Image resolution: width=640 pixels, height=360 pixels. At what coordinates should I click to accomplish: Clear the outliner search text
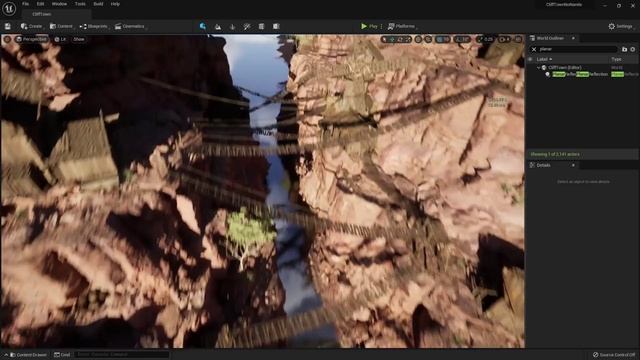(x=534, y=49)
